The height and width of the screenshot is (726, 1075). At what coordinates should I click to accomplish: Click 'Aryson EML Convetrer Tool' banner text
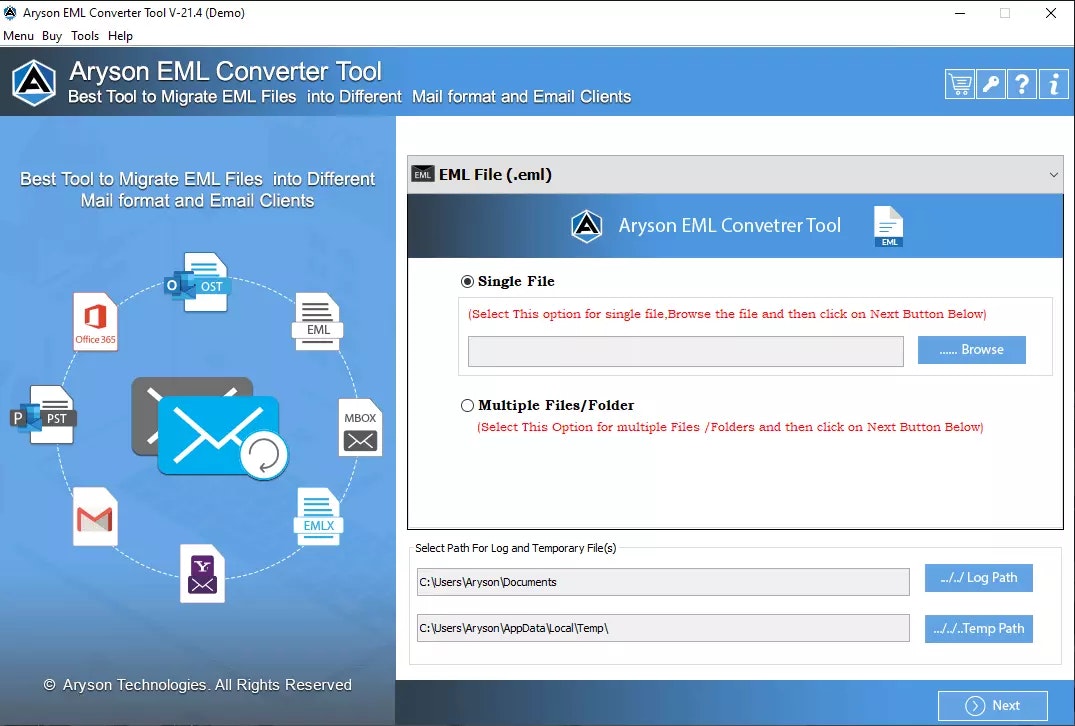coord(729,226)
